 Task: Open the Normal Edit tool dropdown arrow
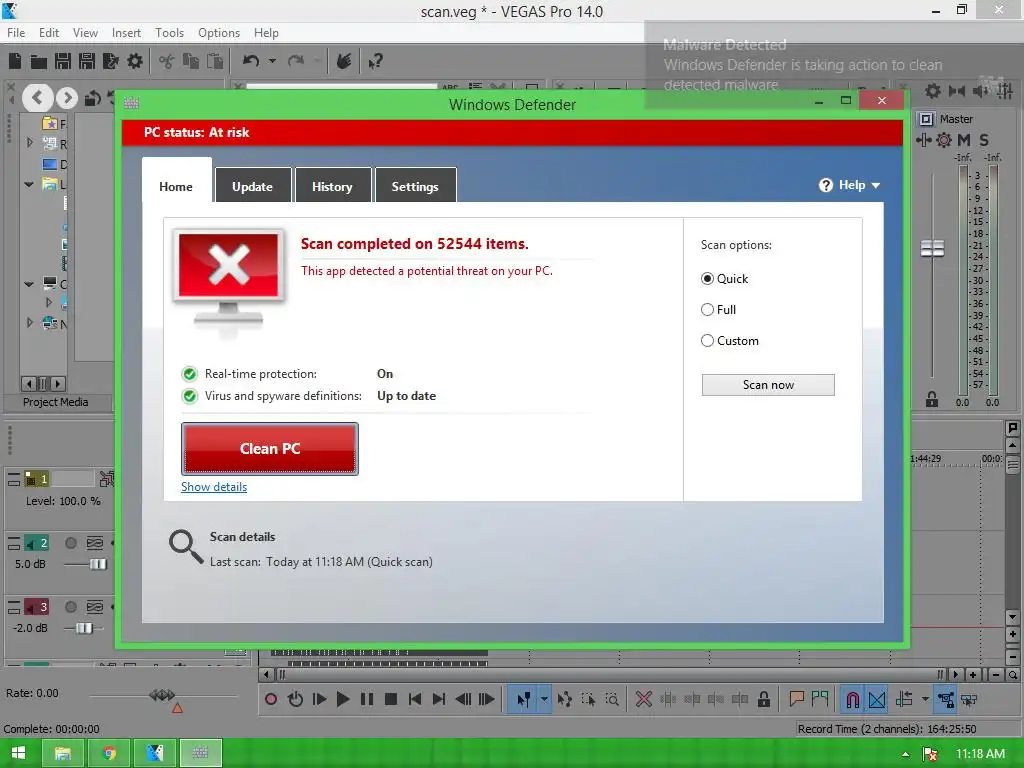(x=544, y=699)
